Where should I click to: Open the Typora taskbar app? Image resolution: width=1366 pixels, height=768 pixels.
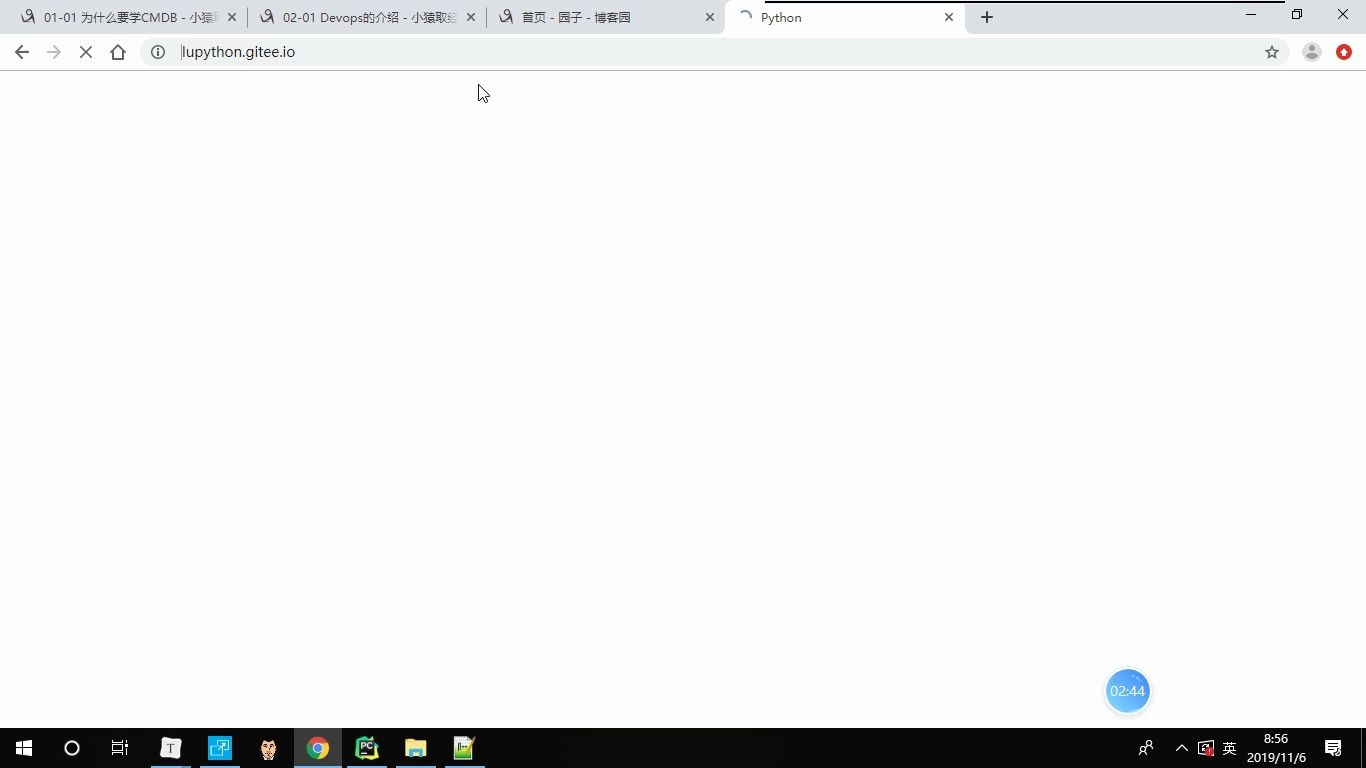point(171,748)
